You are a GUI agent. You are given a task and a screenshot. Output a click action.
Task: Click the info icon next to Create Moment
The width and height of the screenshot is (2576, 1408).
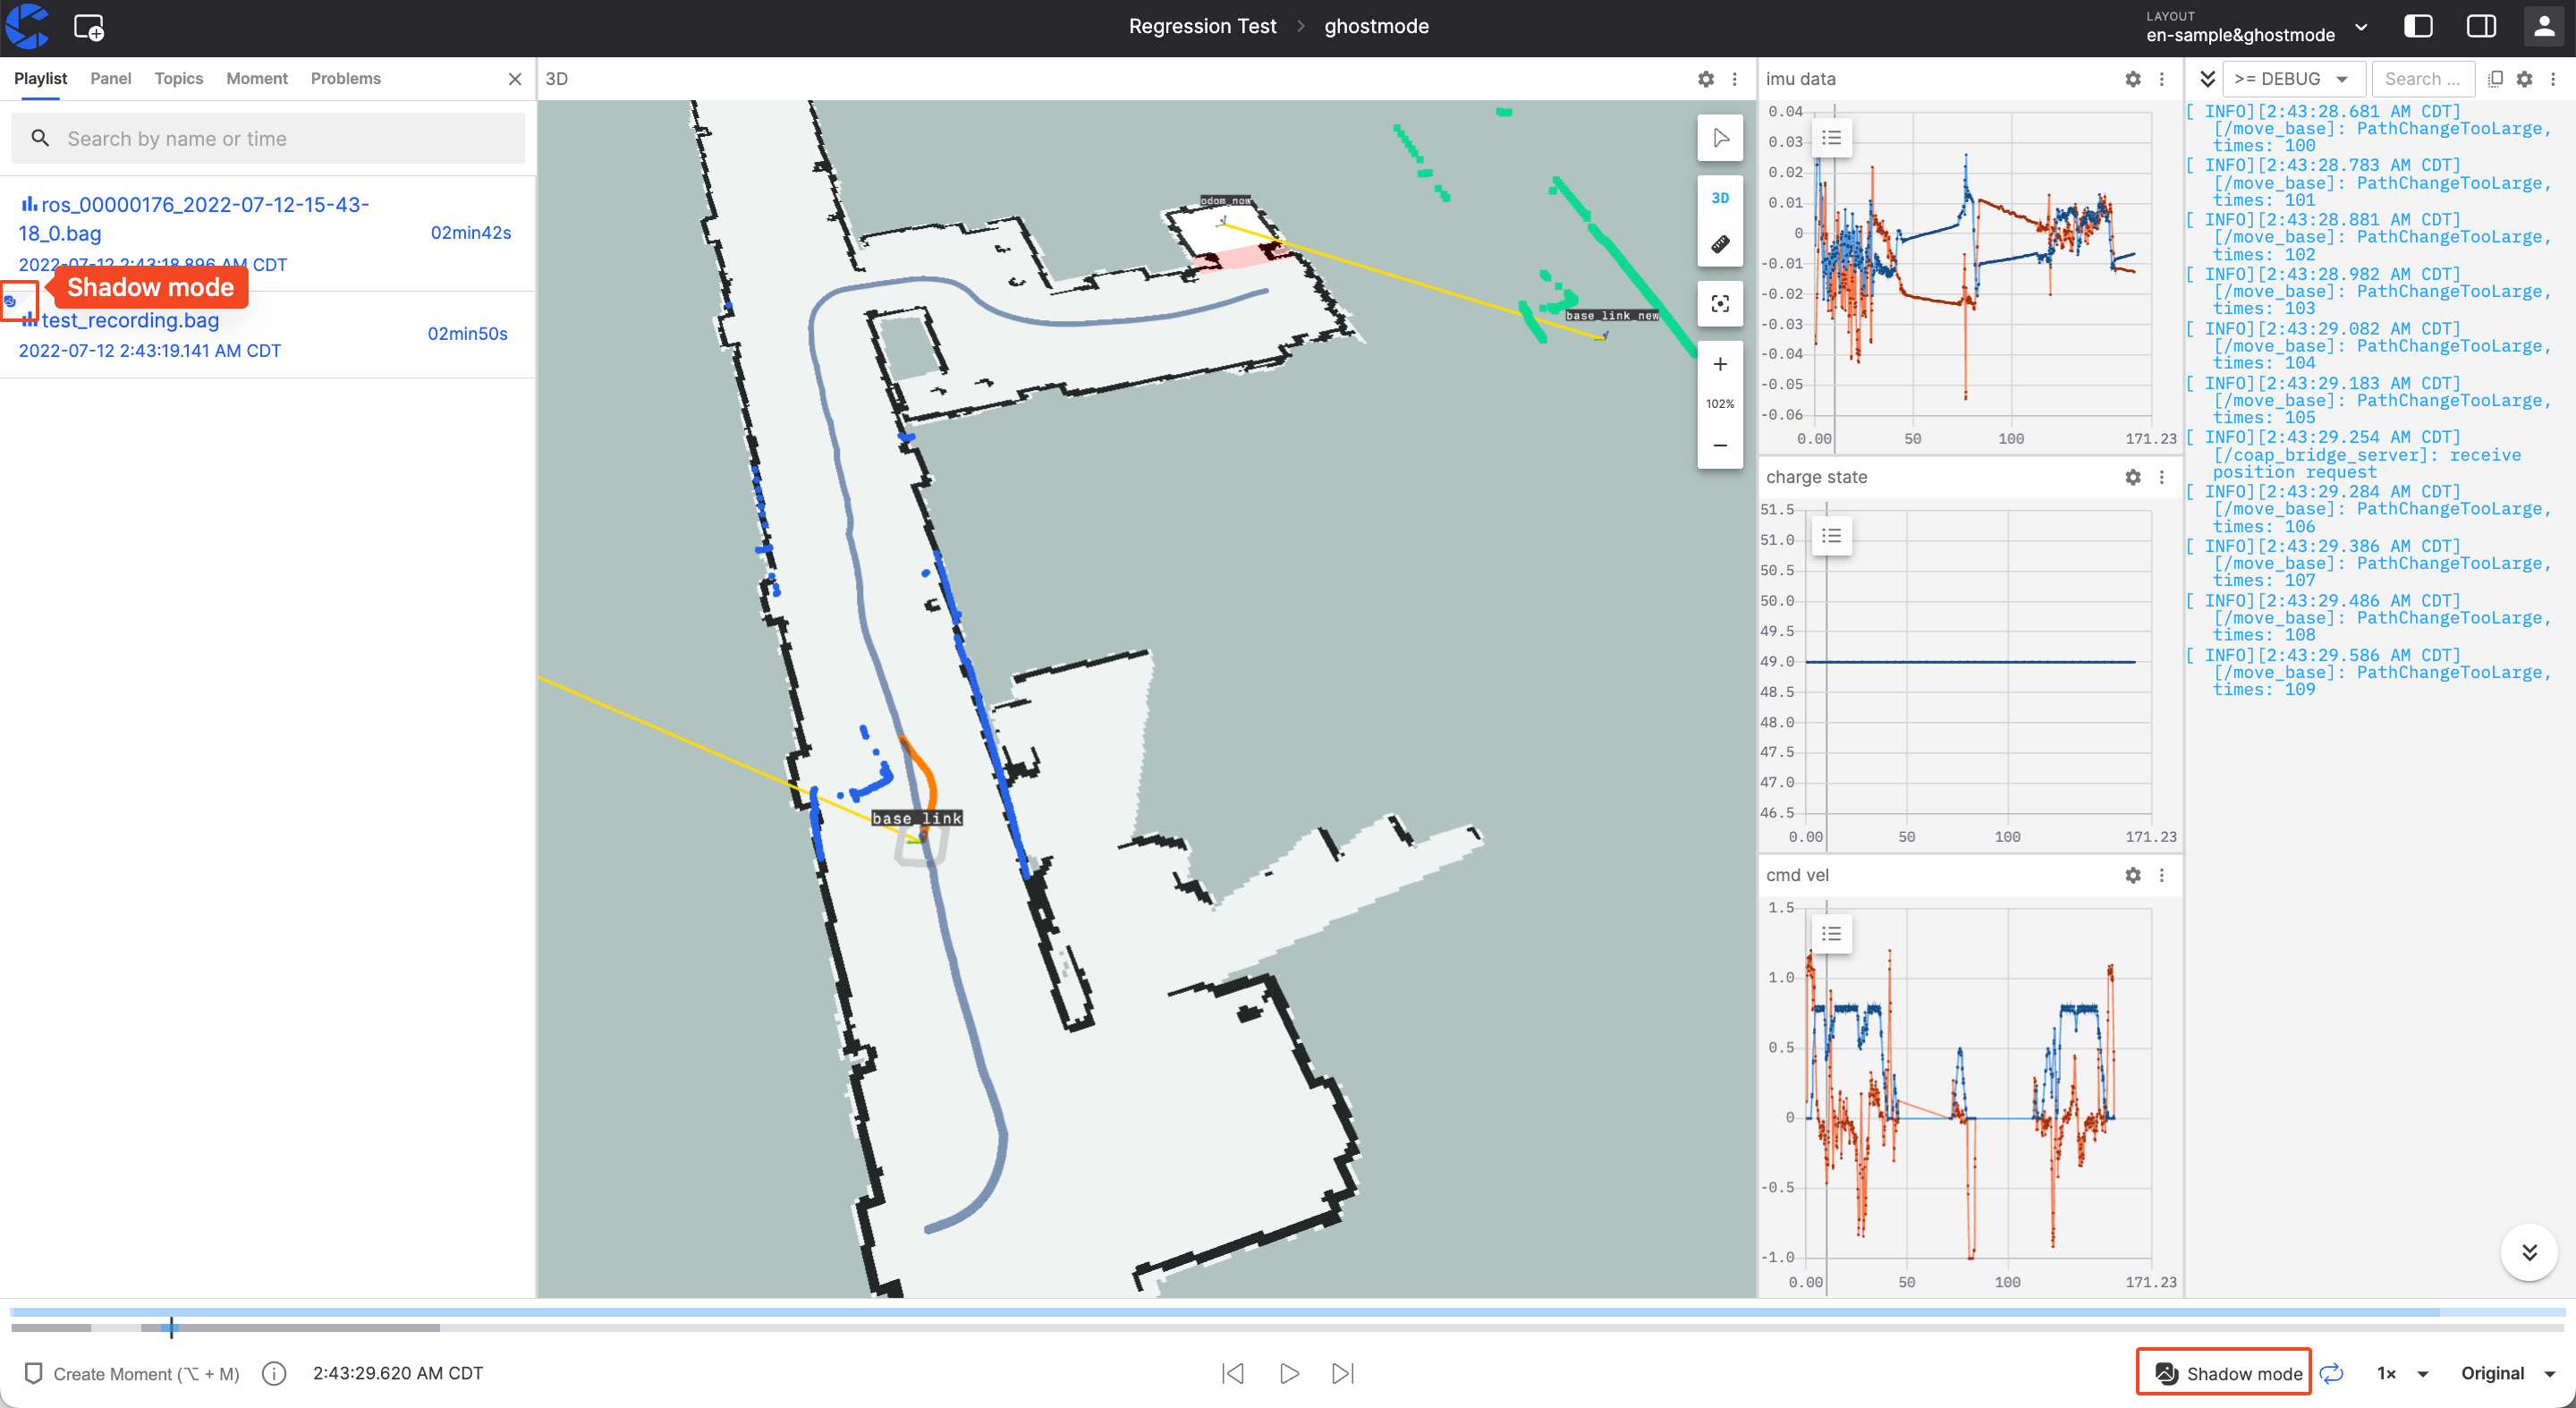pos(274,1374)
